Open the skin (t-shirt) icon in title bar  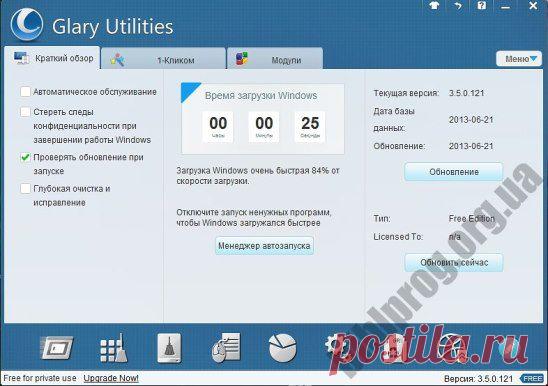click(x=434, y=6)
